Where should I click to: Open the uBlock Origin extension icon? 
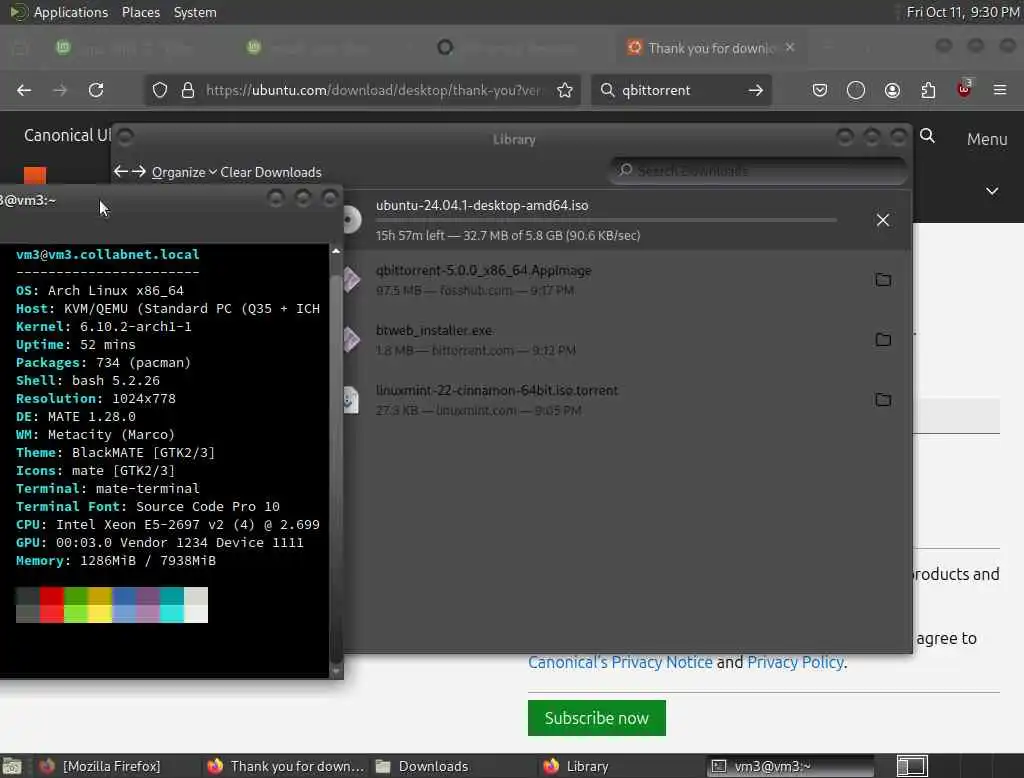coord(965,89)
